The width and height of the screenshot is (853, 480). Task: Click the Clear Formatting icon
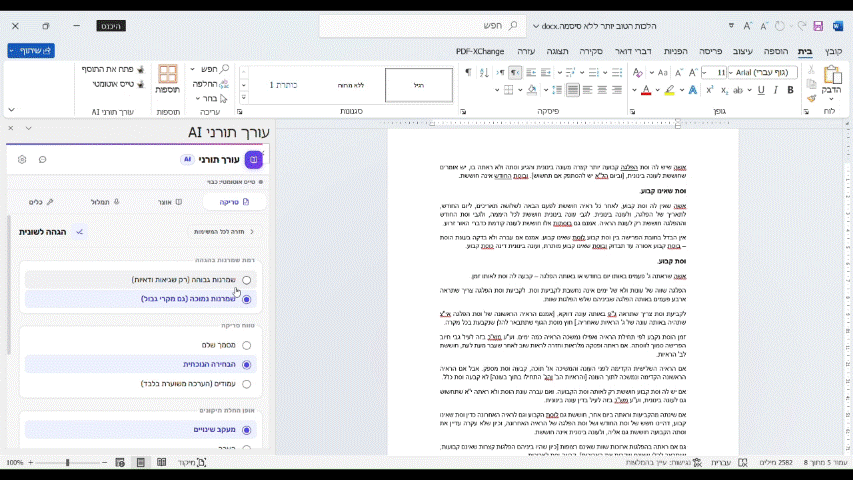(x=638, y=72)
